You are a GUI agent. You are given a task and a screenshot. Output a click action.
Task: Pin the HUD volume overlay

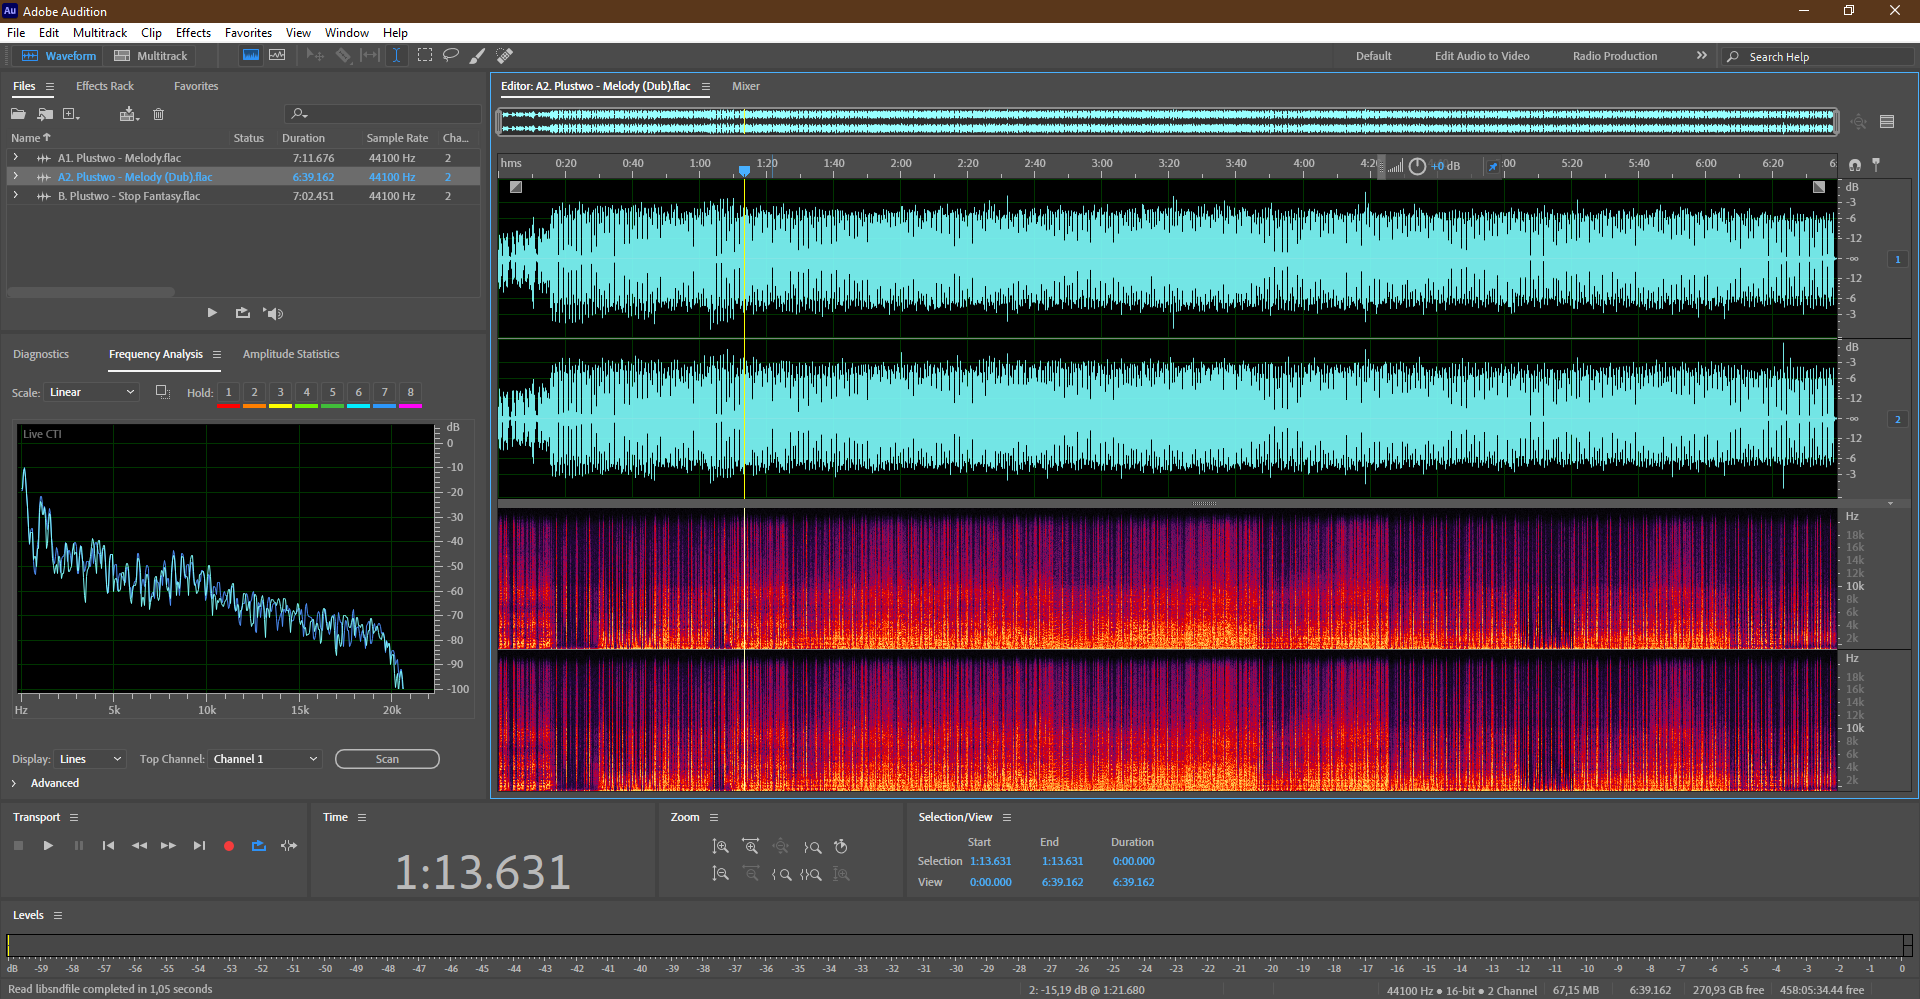(1493, 166)
